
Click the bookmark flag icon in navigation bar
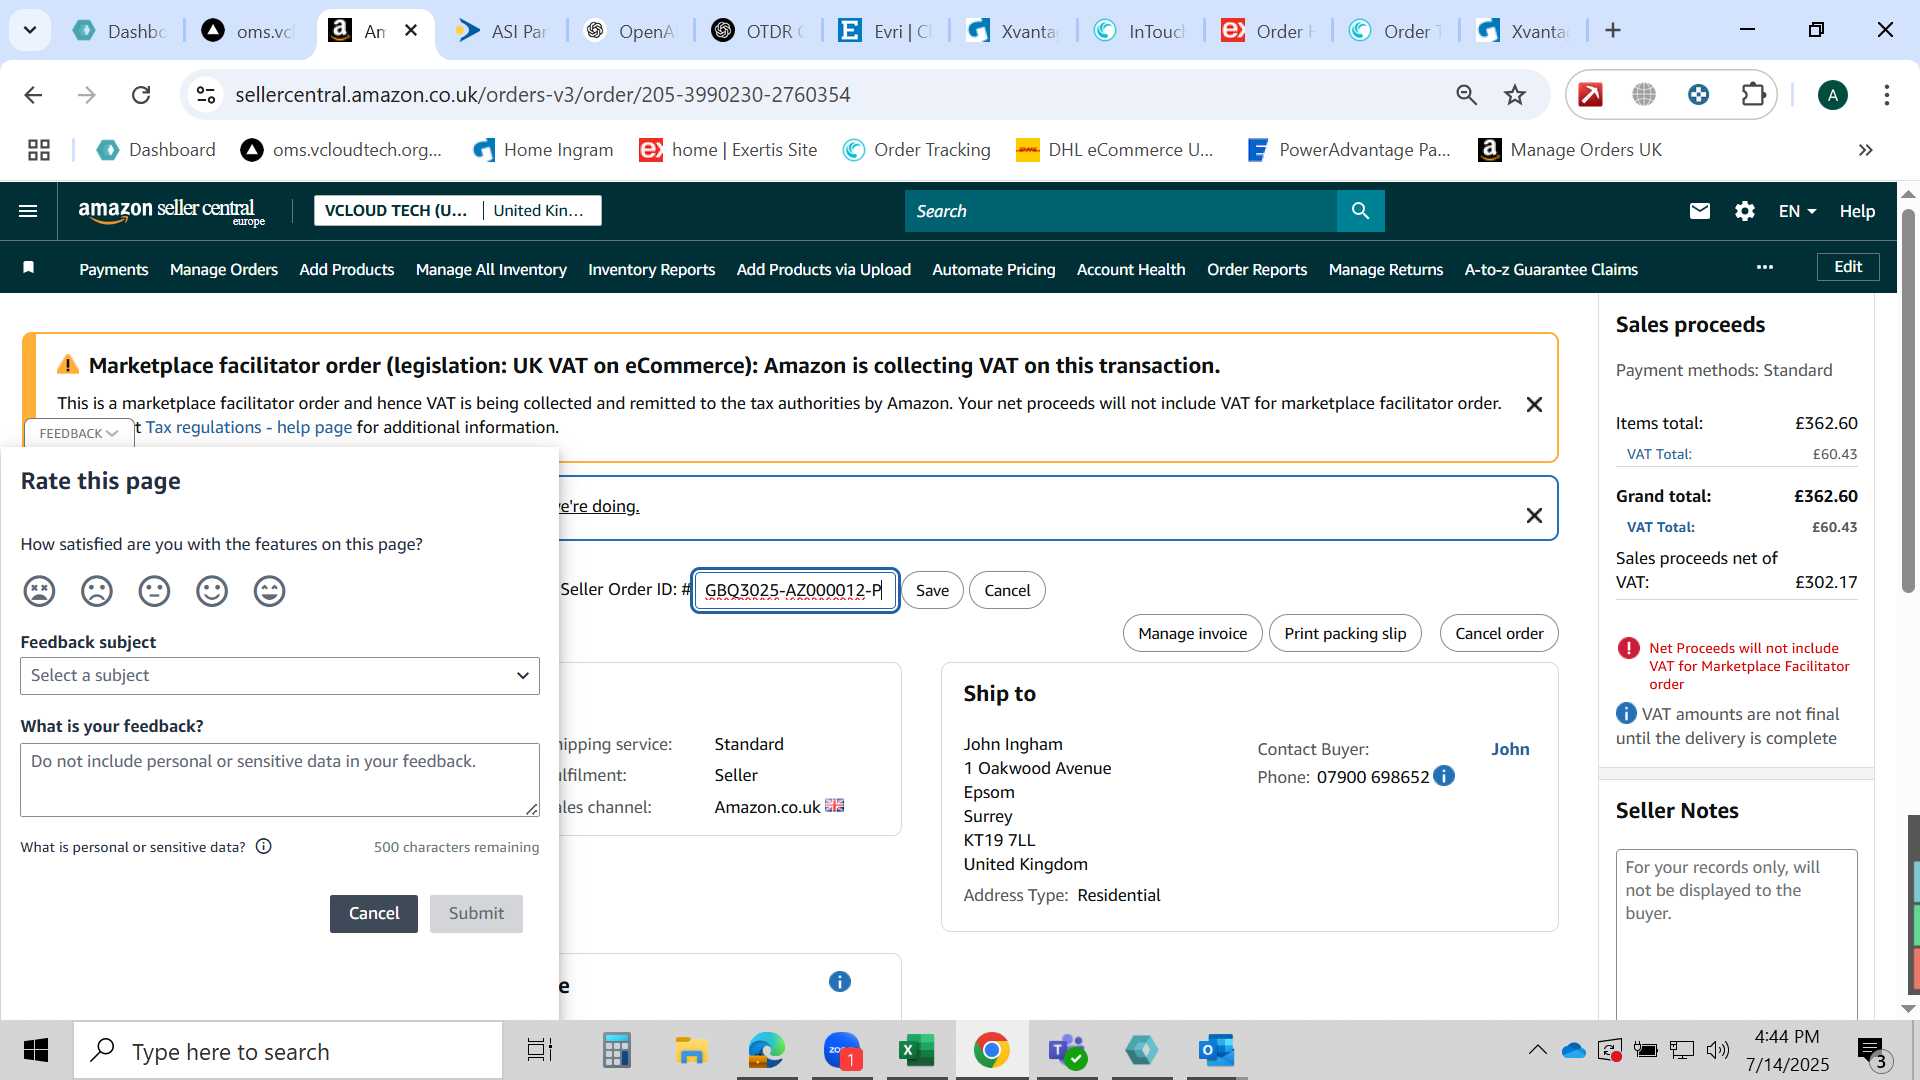29,267
